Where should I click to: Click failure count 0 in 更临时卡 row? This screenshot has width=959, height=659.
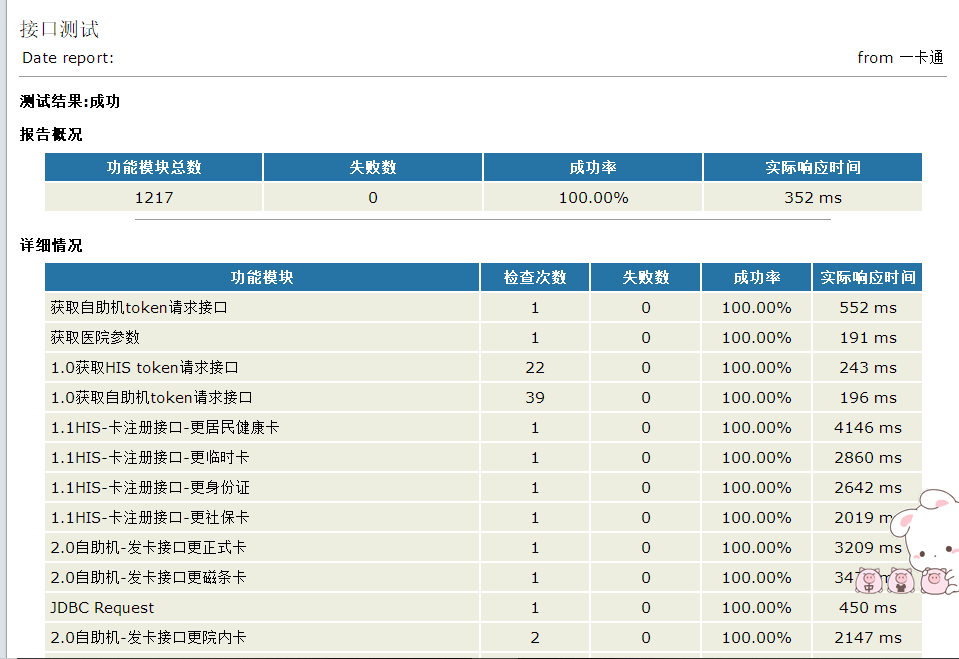(x=645, y=457)
